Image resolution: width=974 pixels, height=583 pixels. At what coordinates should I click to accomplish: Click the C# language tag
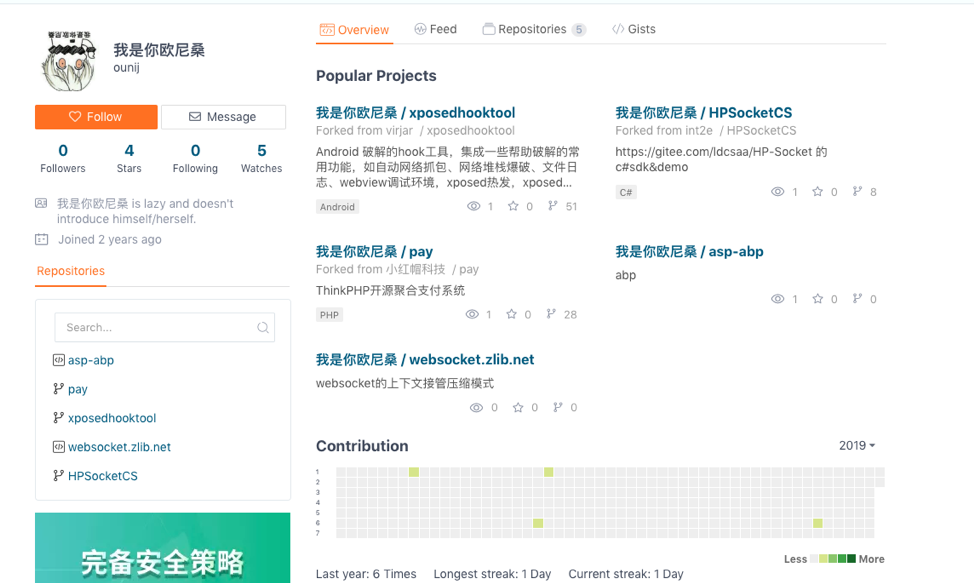pos(626,192)
